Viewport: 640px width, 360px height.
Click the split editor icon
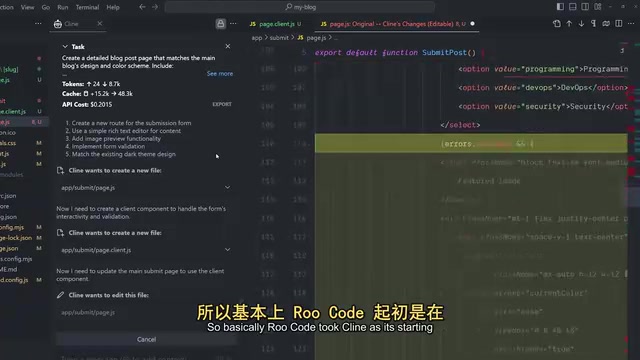pos(619,24)
